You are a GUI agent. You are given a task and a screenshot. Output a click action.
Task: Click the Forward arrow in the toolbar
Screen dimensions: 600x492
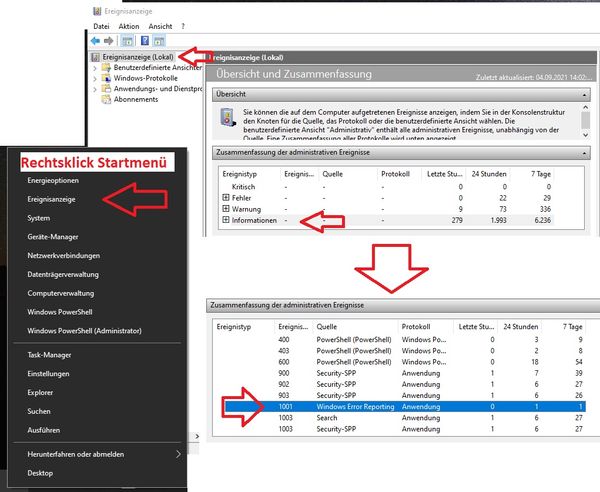pyautogui.click(x=110, y=41)
